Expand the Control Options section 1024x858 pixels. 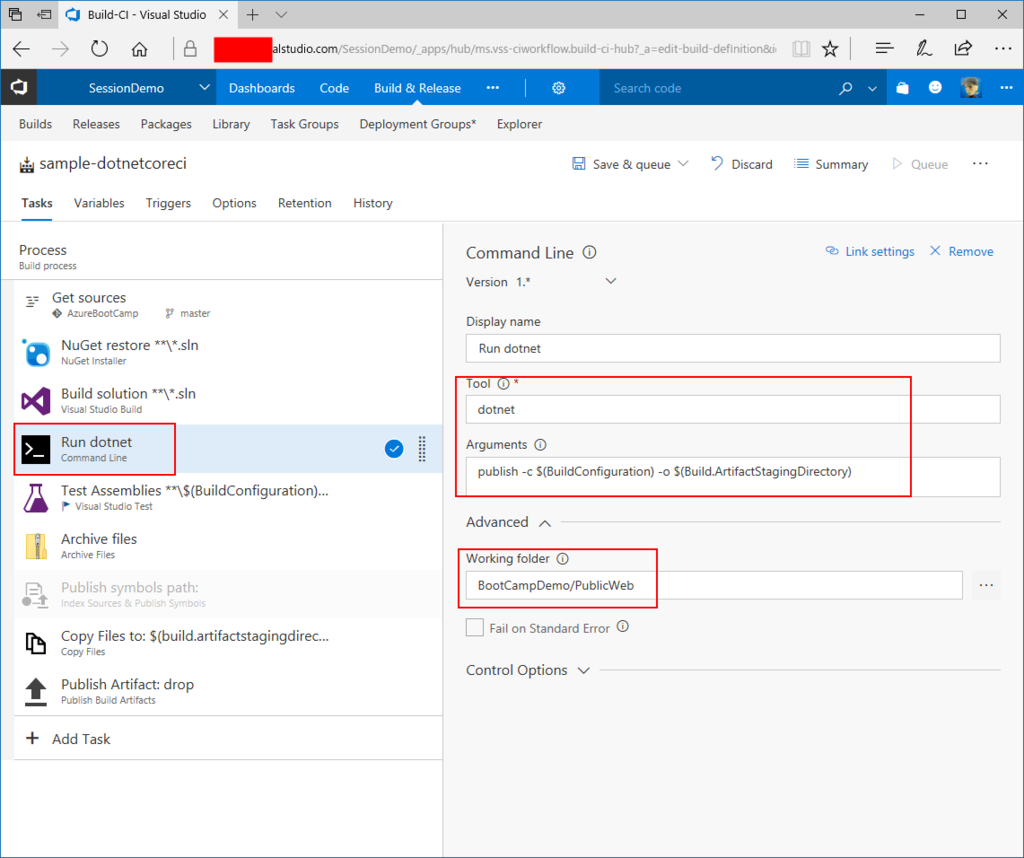(x=584, y=671)
